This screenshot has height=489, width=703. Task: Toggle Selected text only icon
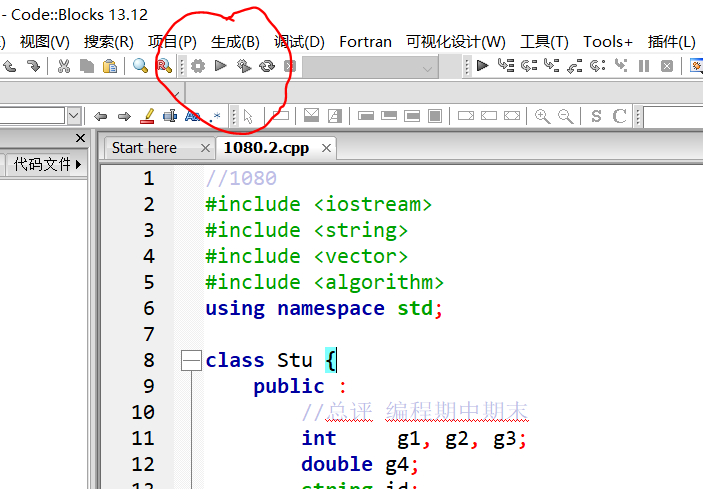[x=170, y=116]
